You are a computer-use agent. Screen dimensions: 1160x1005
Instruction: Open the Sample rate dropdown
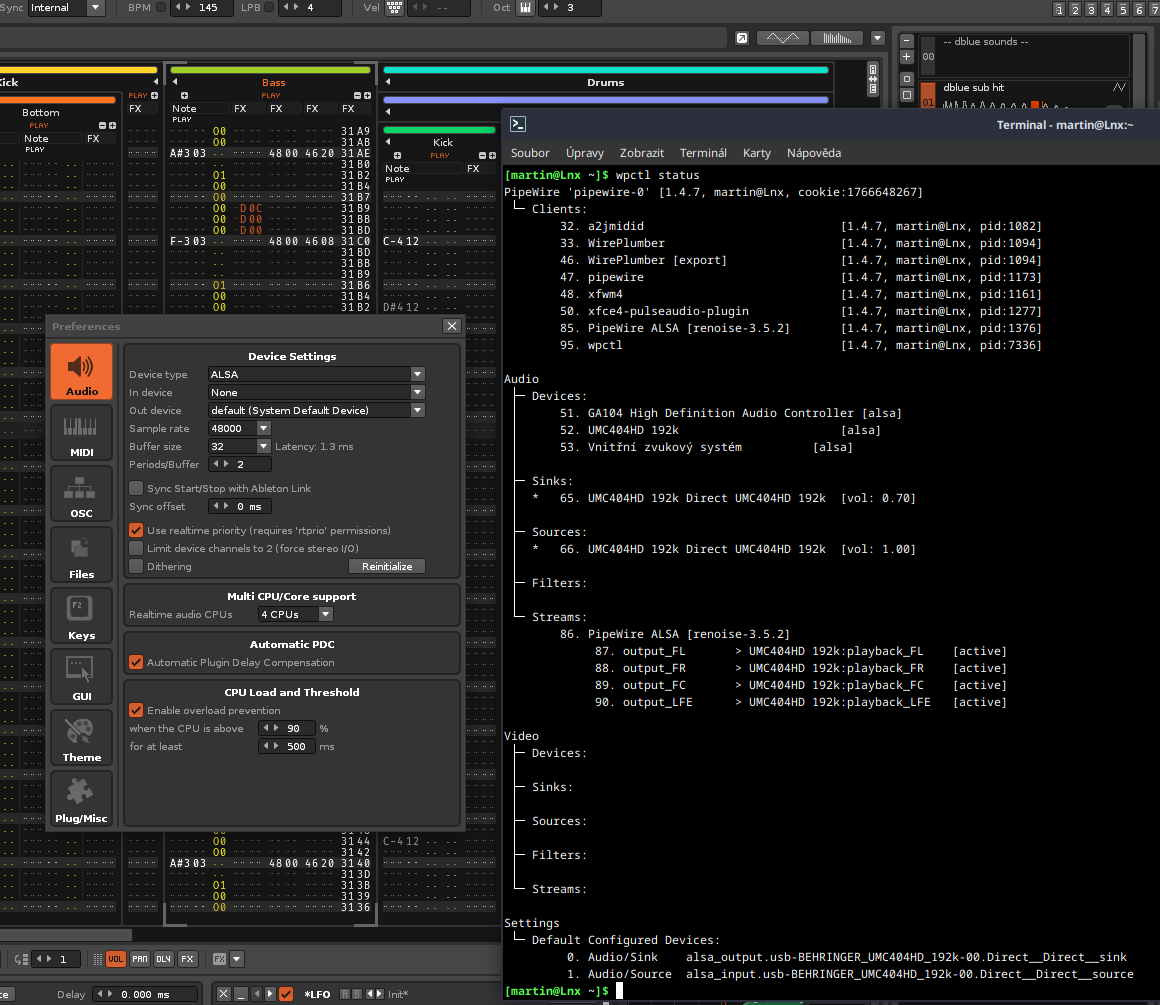(x=239, y=428)
